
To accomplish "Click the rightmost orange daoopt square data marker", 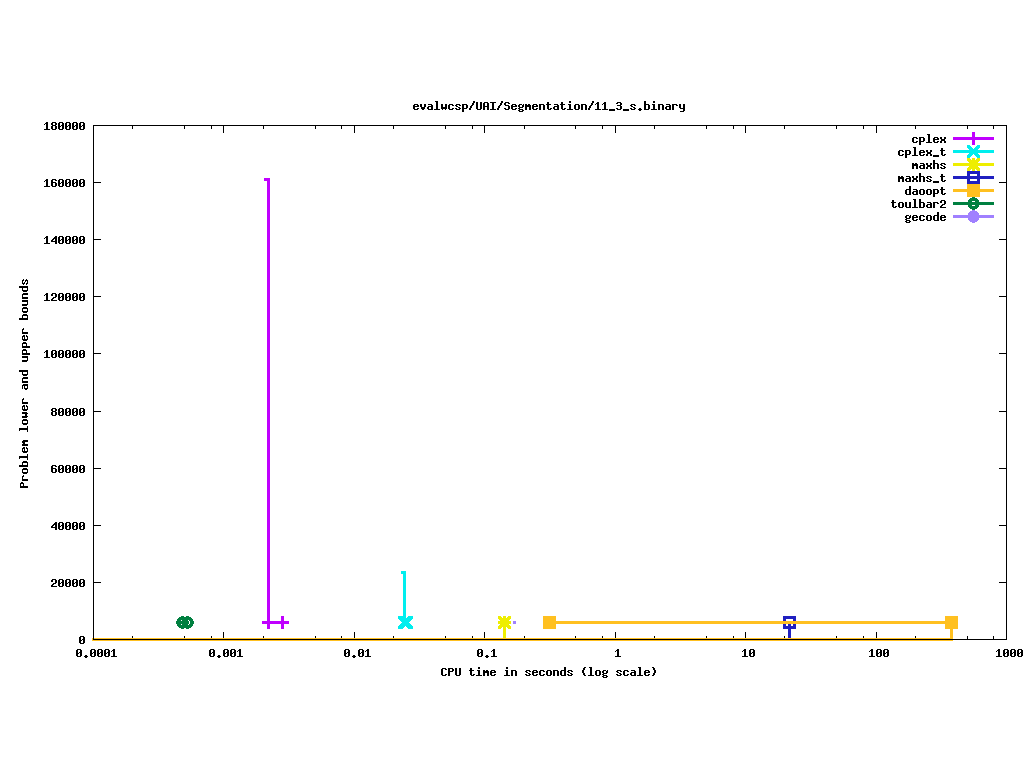I will coord(951,622).
